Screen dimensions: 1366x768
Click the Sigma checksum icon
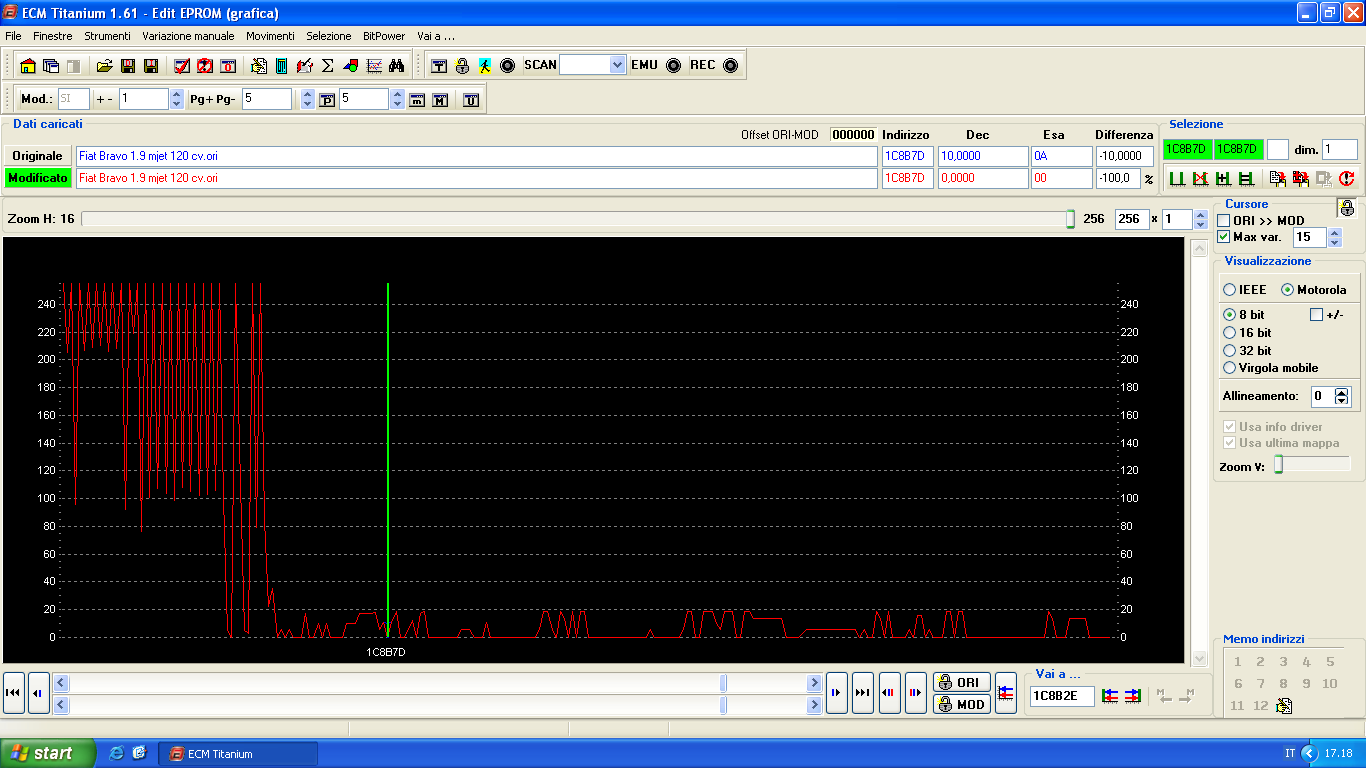327,66
